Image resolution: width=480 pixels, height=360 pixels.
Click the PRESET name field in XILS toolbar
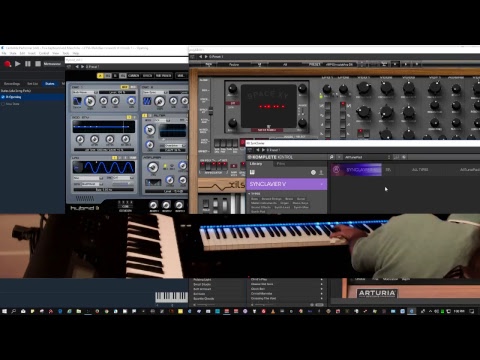coord(339,64)
